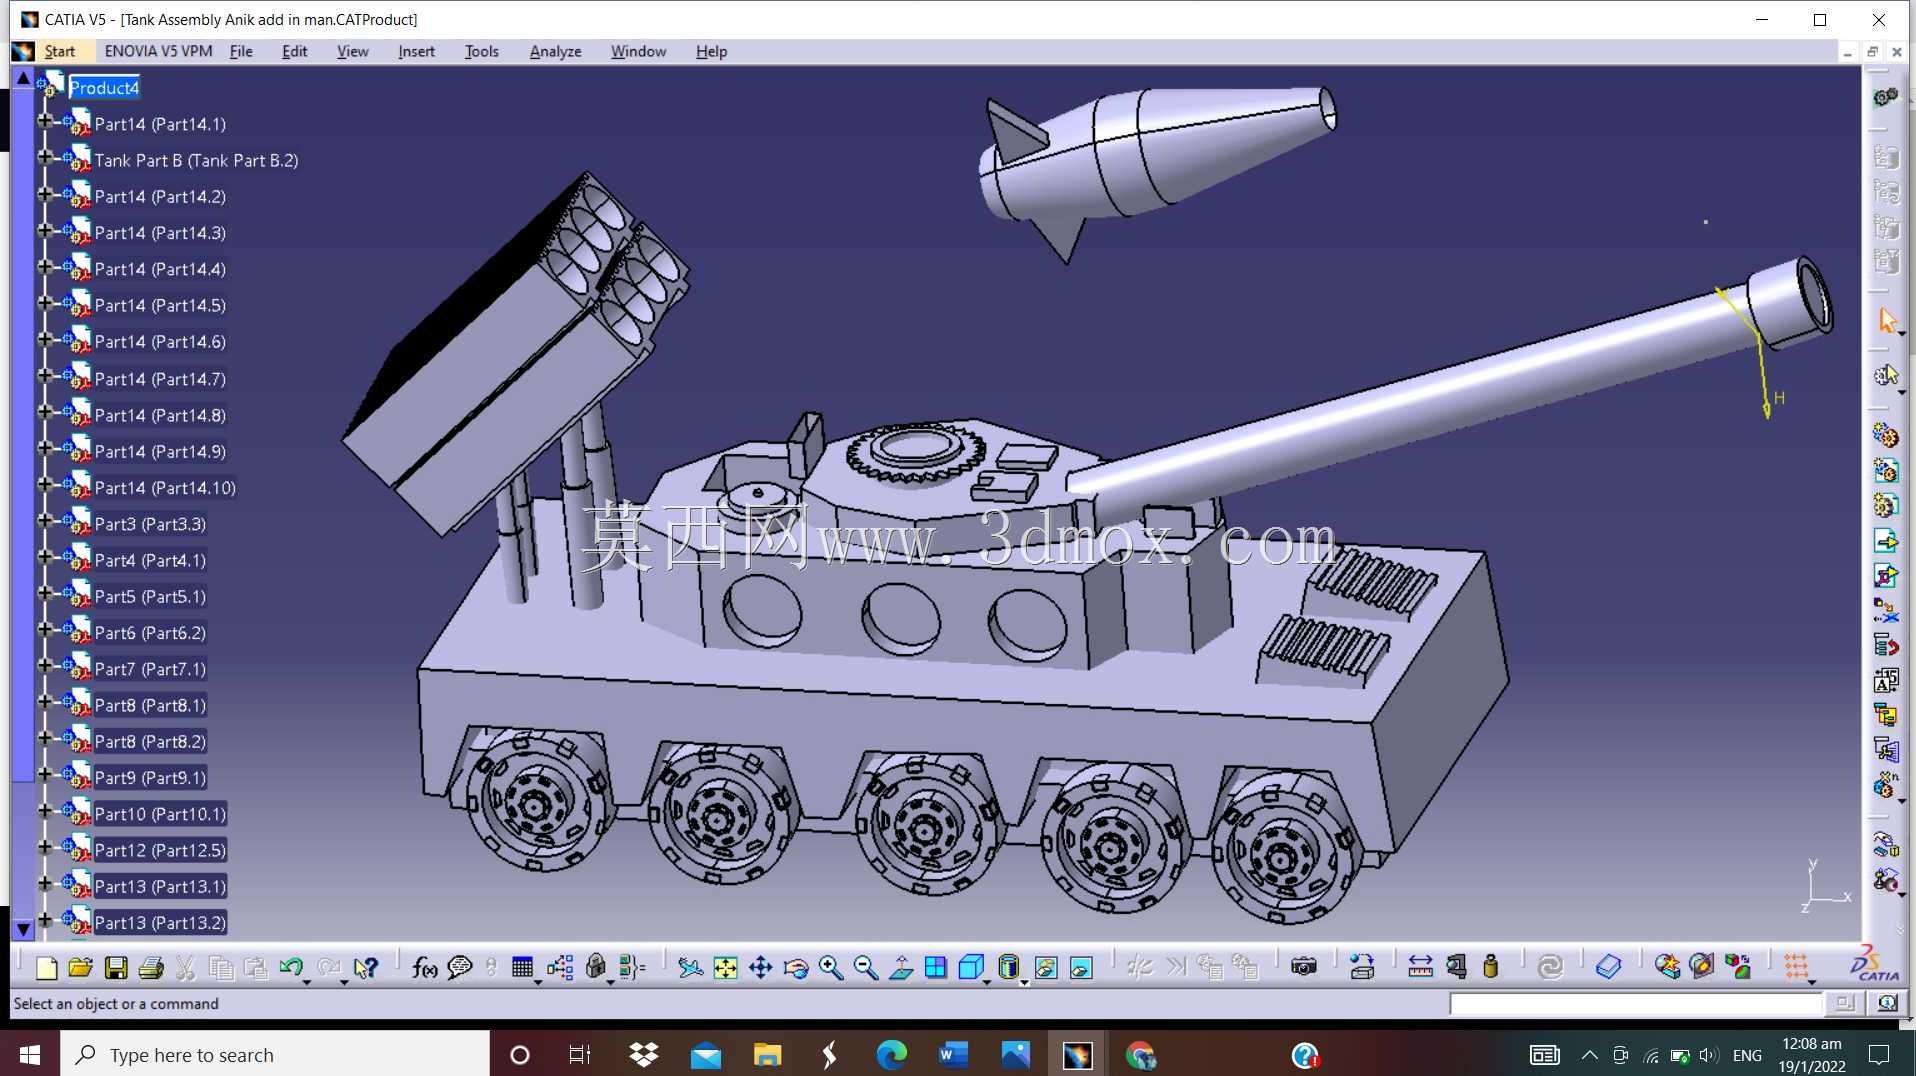Click Swap Visible Space icon
The image size is (1916, 1076).
pos(1081,967)
